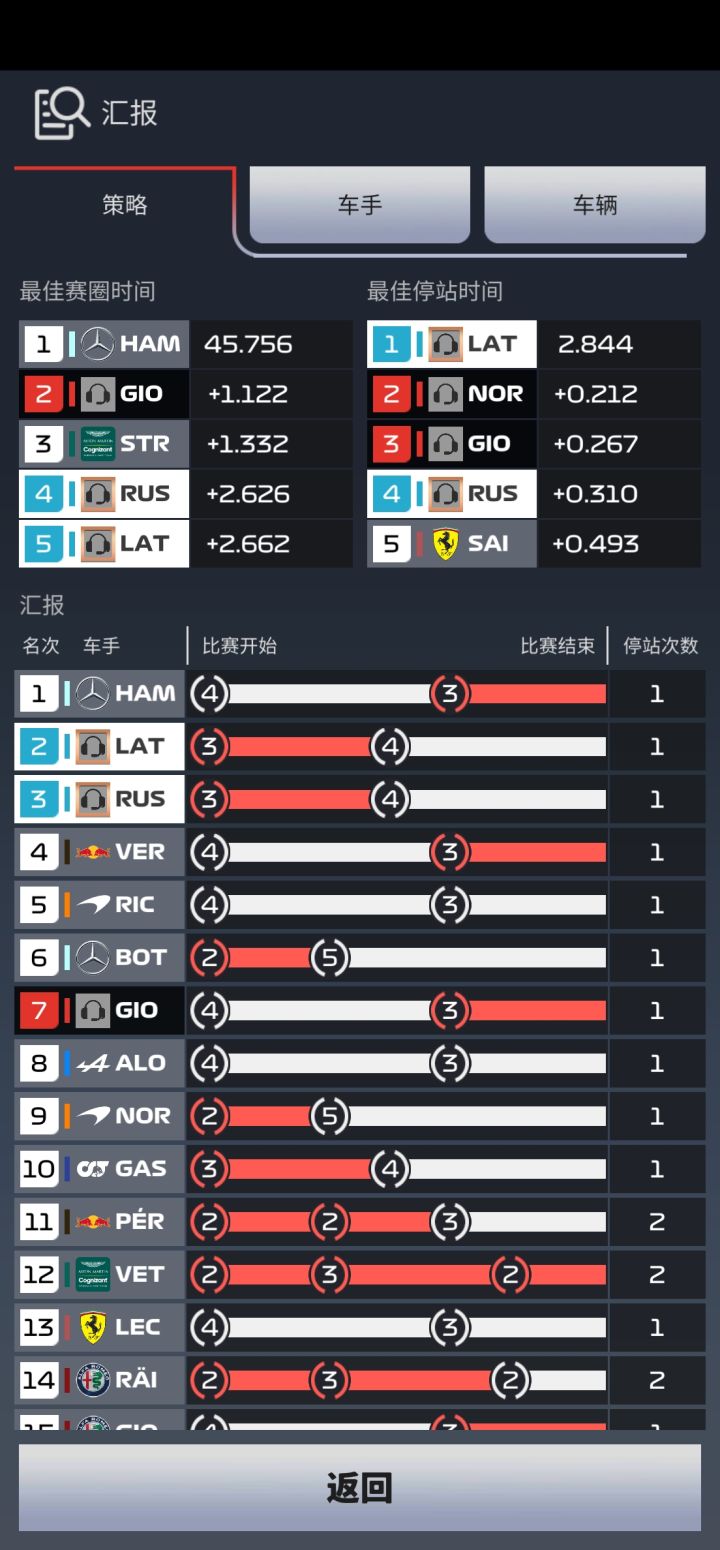The height and width of the screenshot is (1550, 720).
Task: Click the 停站次数 column header
Action: pos(660,646)
